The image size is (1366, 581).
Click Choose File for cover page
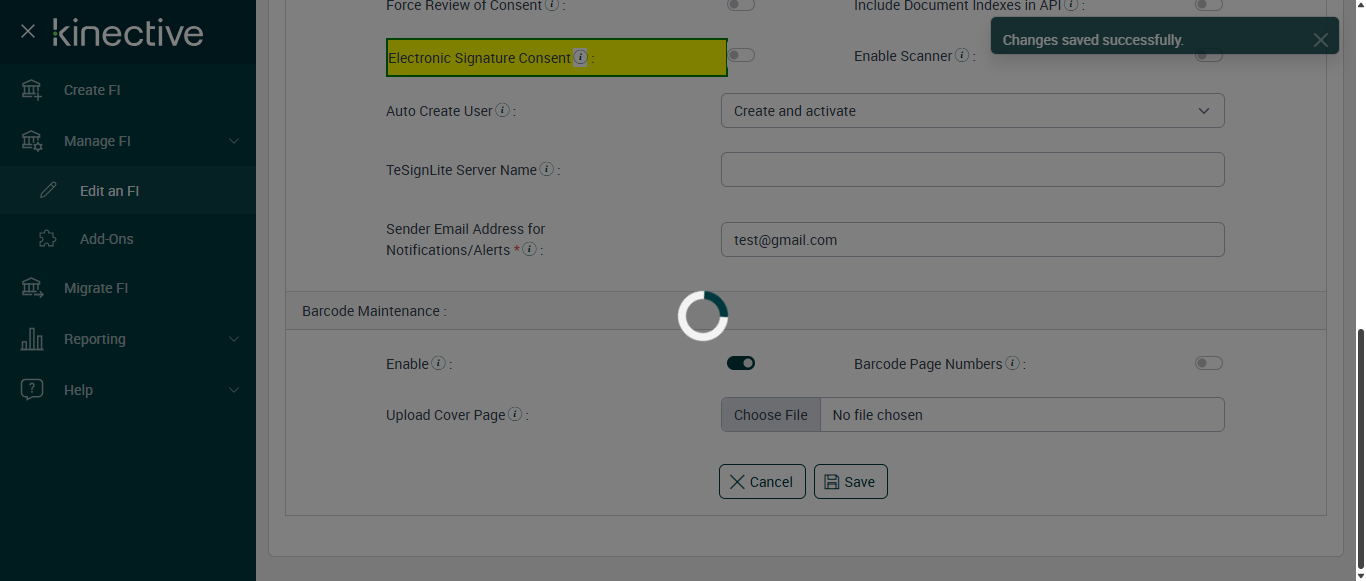click(771, 415)
